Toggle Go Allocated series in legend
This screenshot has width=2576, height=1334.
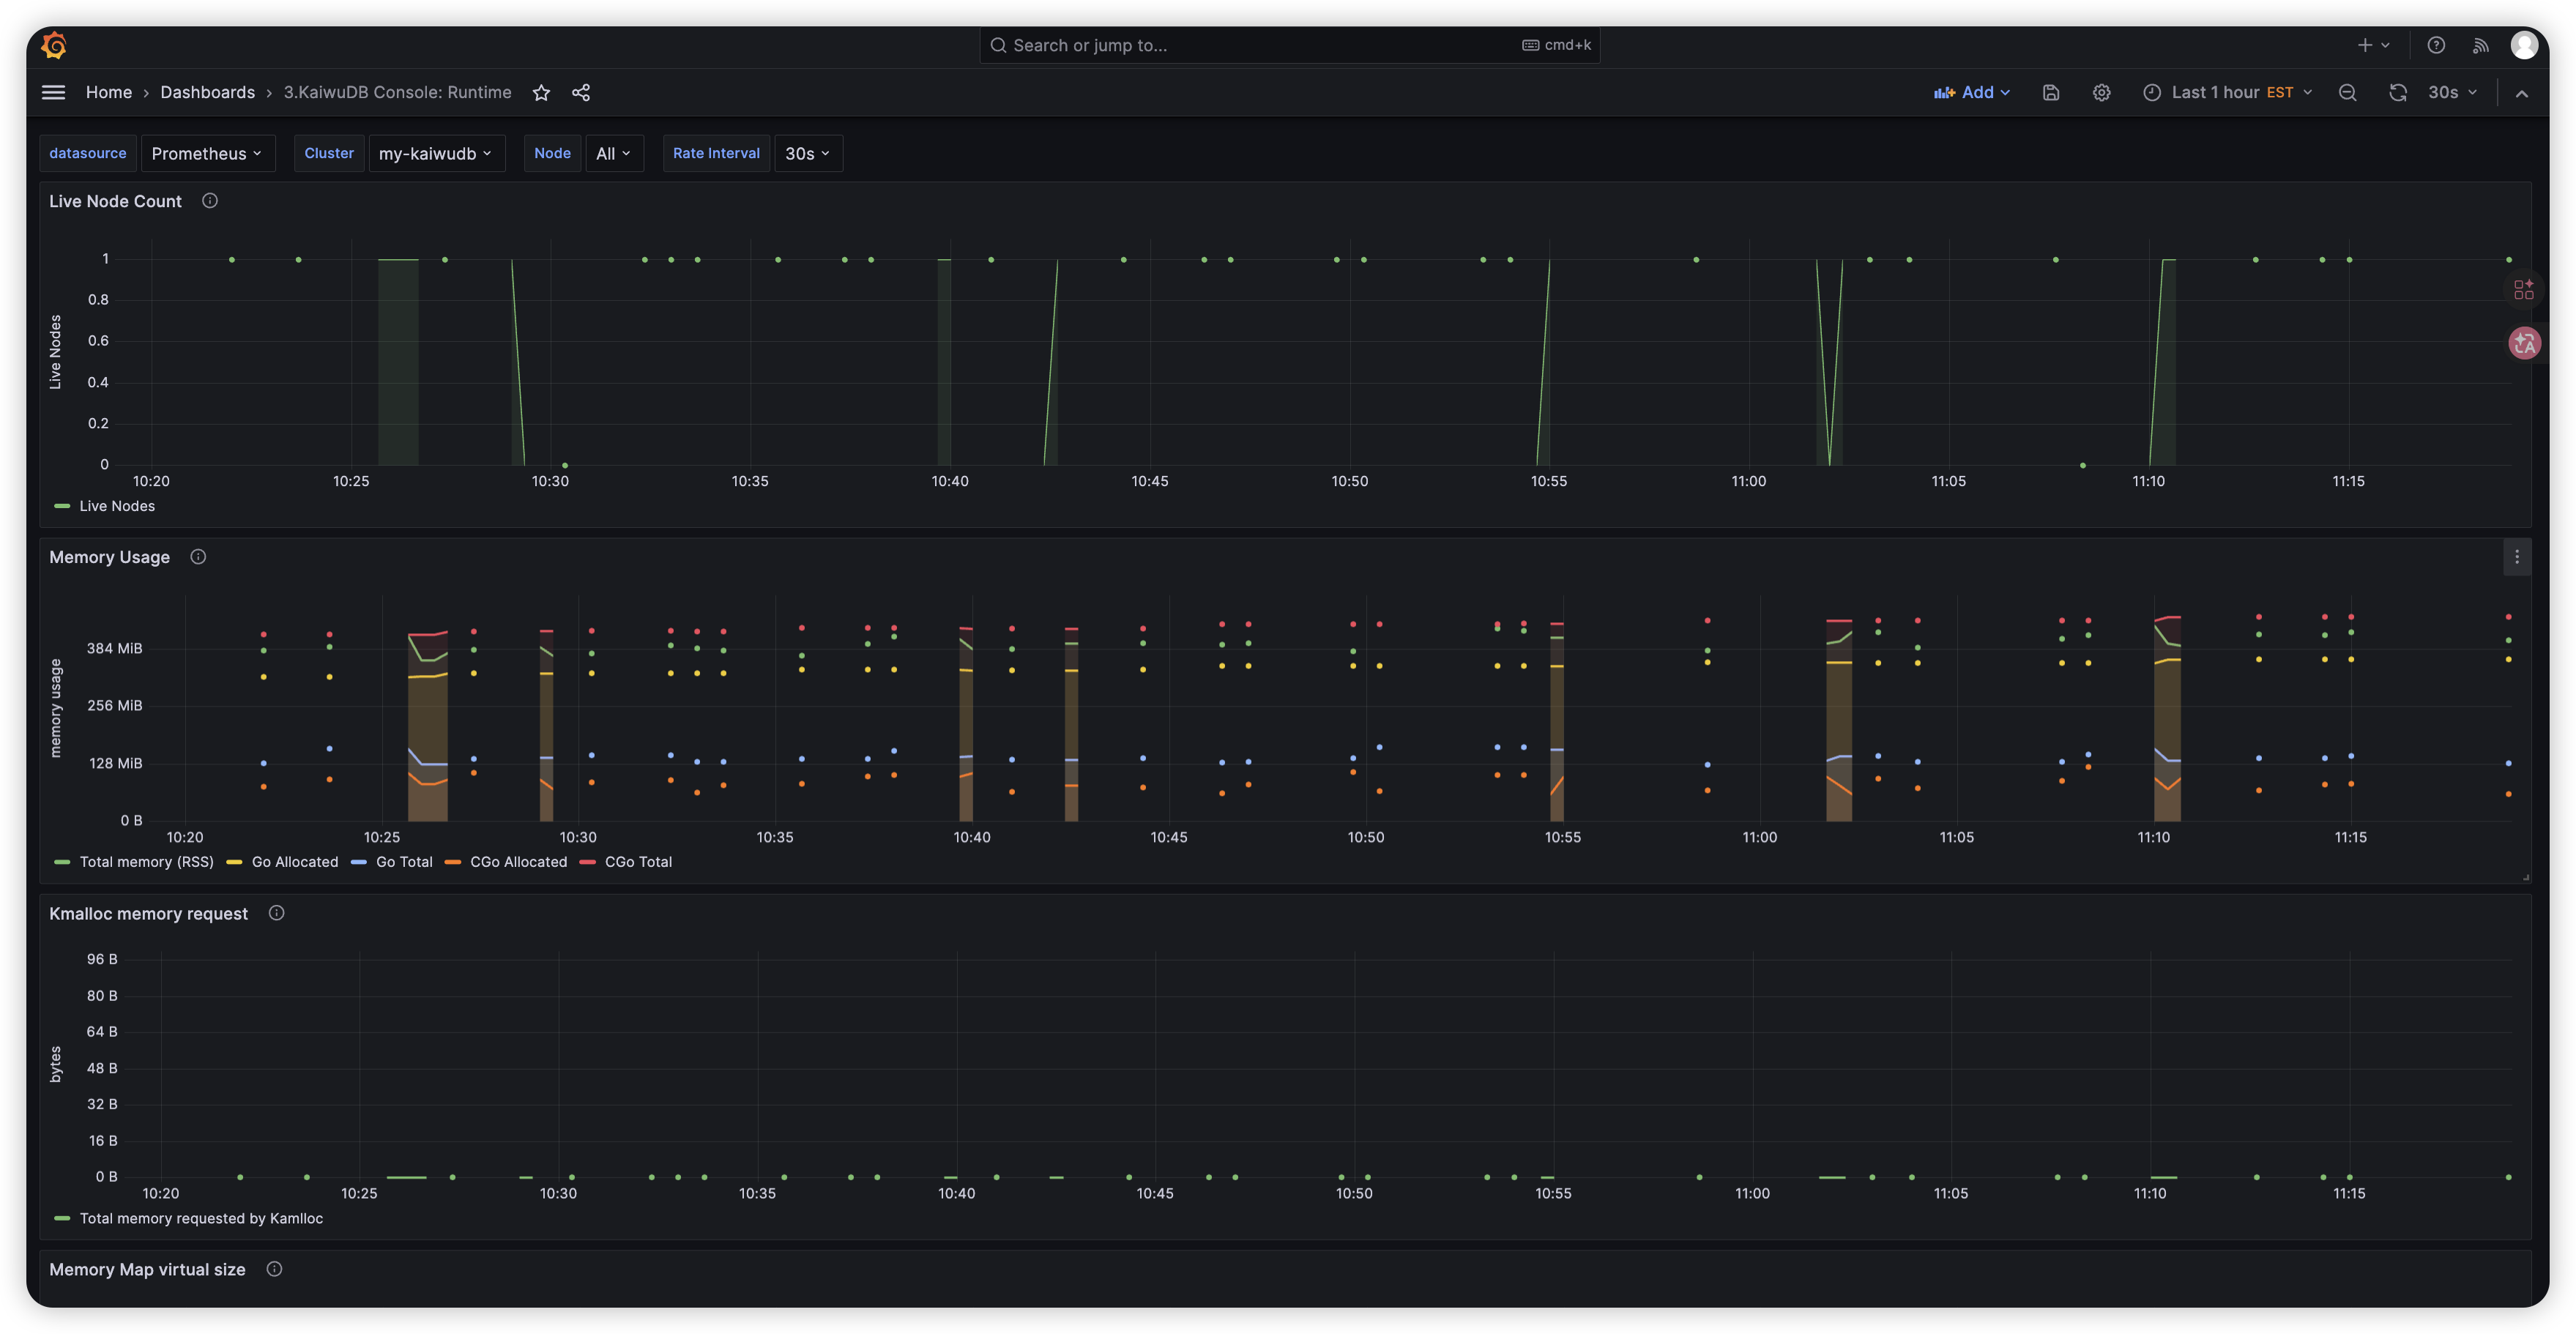point(294,862)
